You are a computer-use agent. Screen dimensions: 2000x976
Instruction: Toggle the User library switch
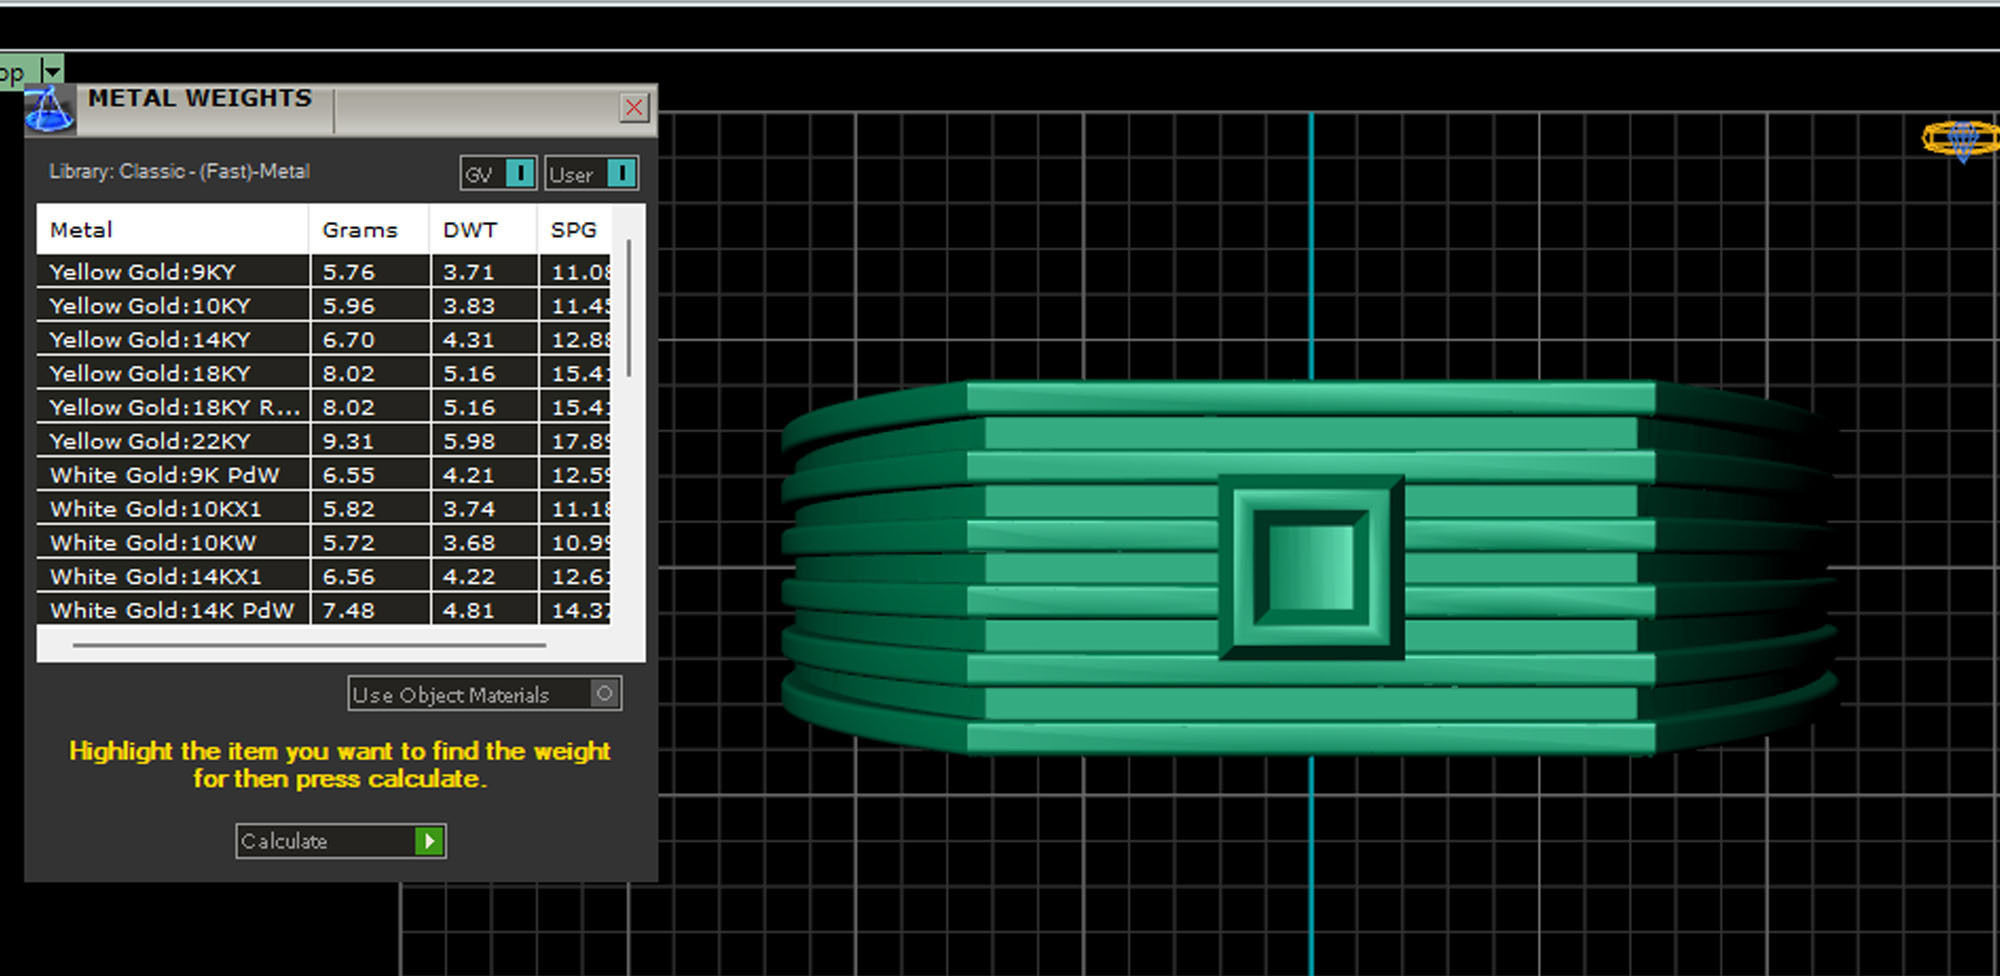pyautogui.click(x=591, y=173)
